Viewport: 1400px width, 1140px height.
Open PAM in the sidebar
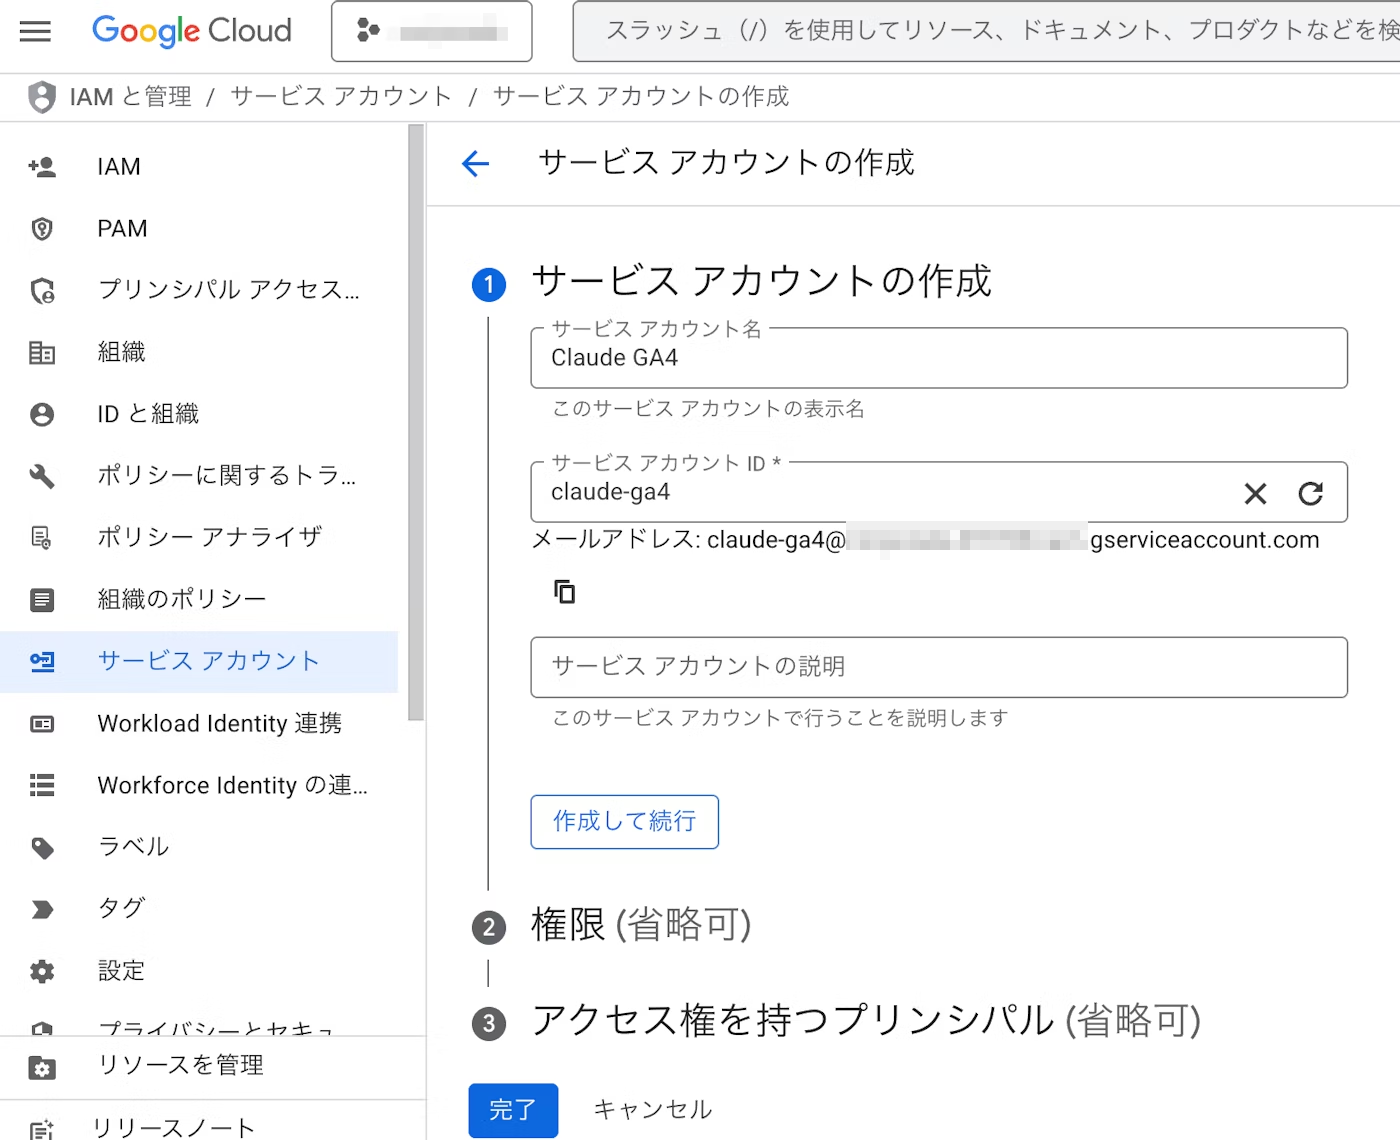122,229
